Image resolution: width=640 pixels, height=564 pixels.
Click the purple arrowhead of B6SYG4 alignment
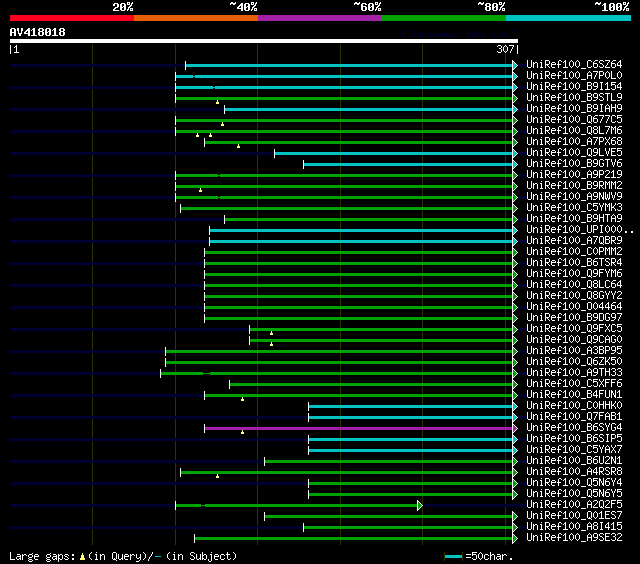(515, 428)
